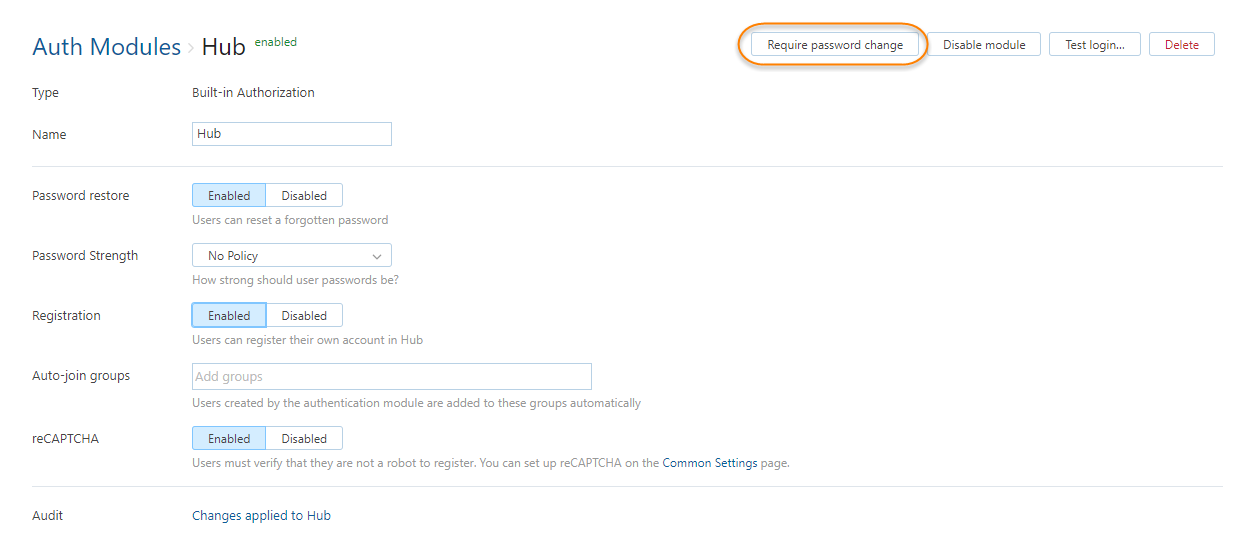The height and width of the screenshot is (541, 1255).
Task: Click the Hub page title
Action: pyautogui.click(x=224, y=47)
